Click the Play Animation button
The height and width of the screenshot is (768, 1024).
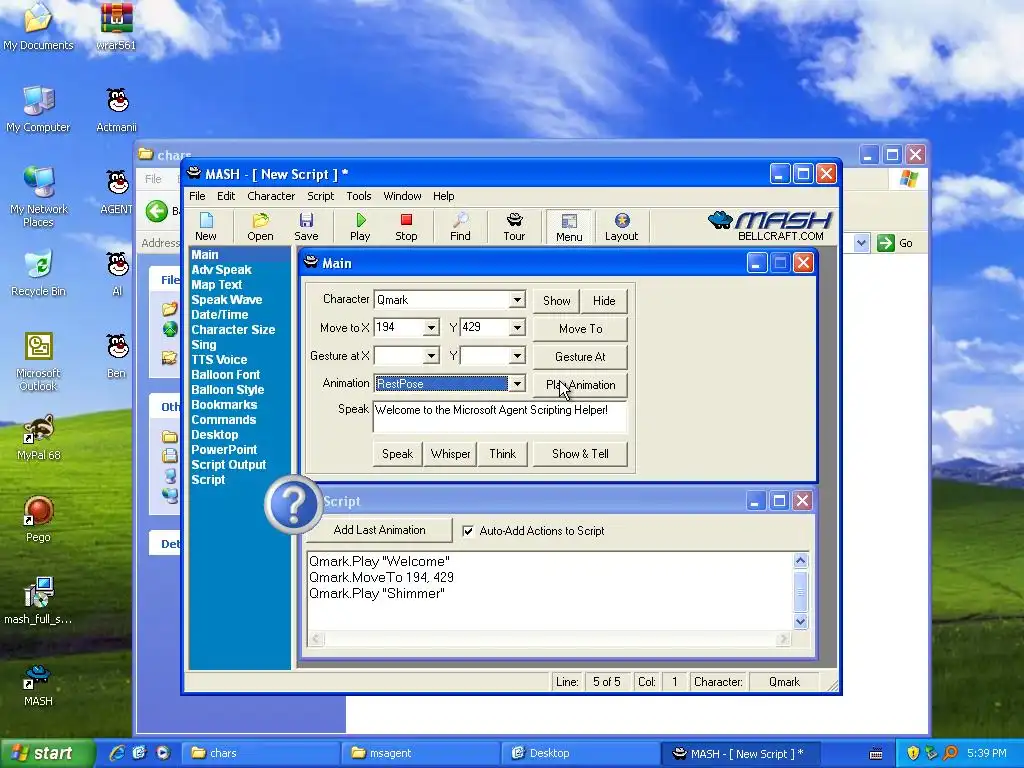pyautogui.click(x=581, y=385)
